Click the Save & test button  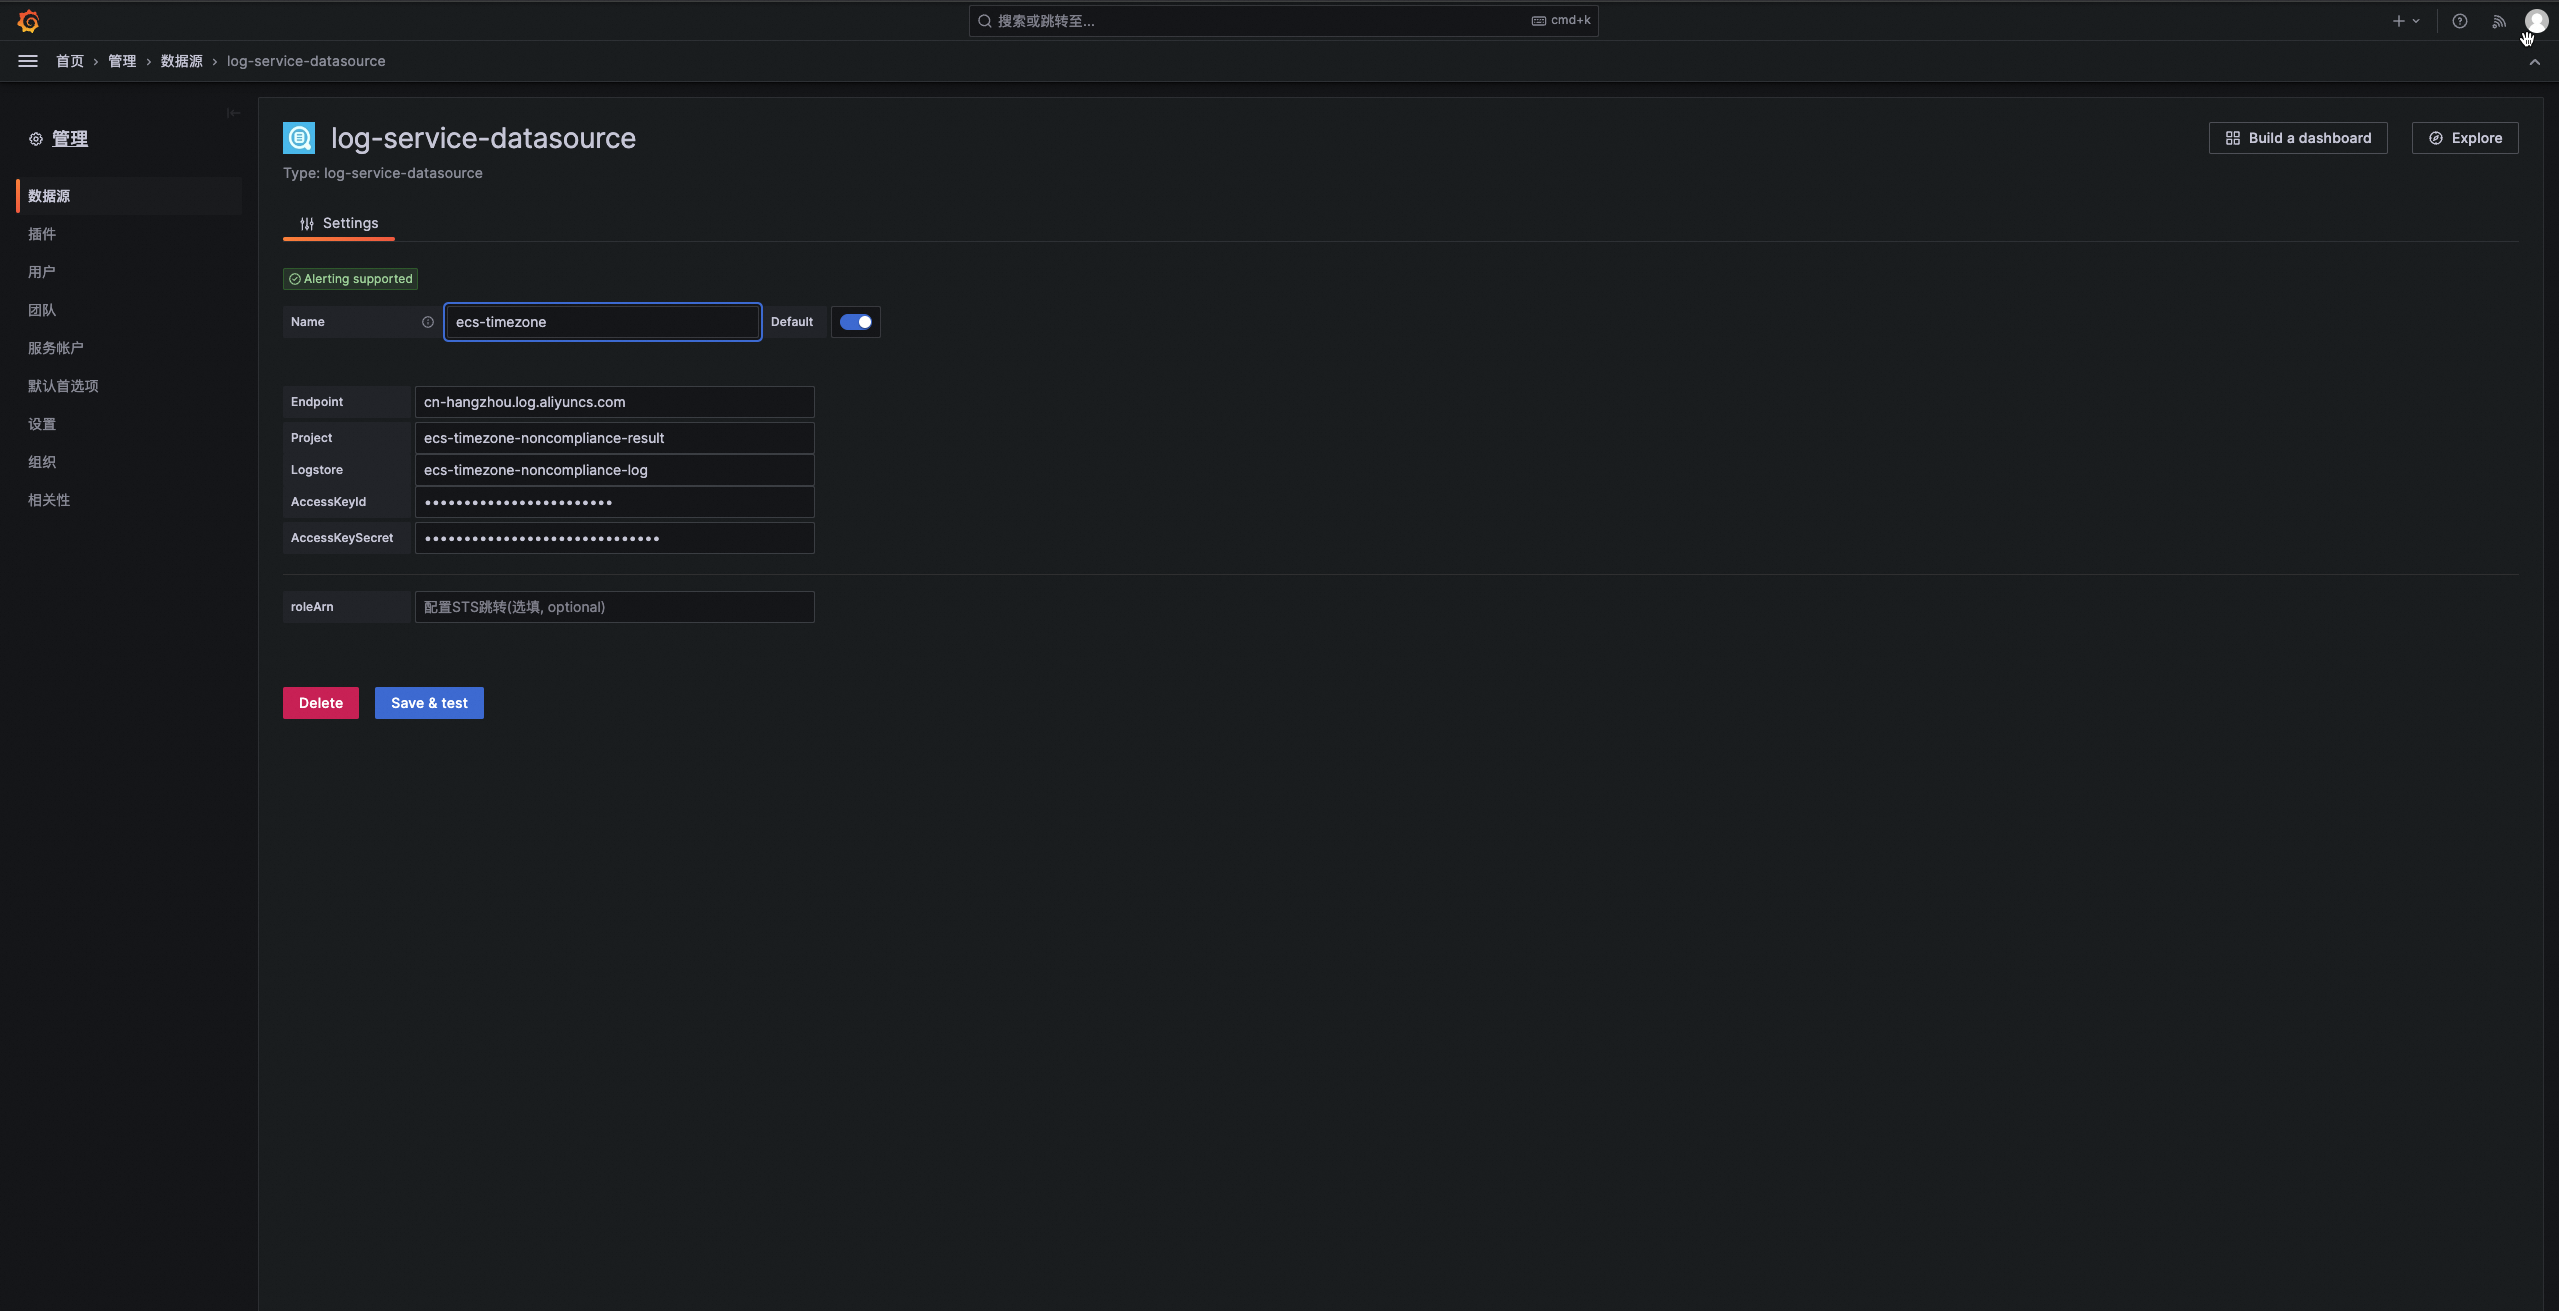[429, 703]
